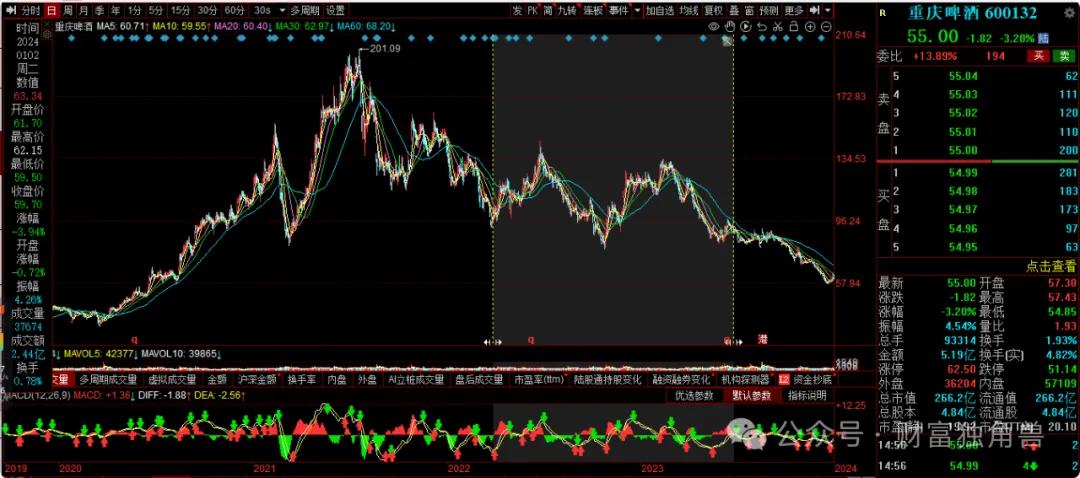This screenshot has height=478, width=1080.
Task: Open the dropdown arrow next to 事件
Action: [636, 10]
